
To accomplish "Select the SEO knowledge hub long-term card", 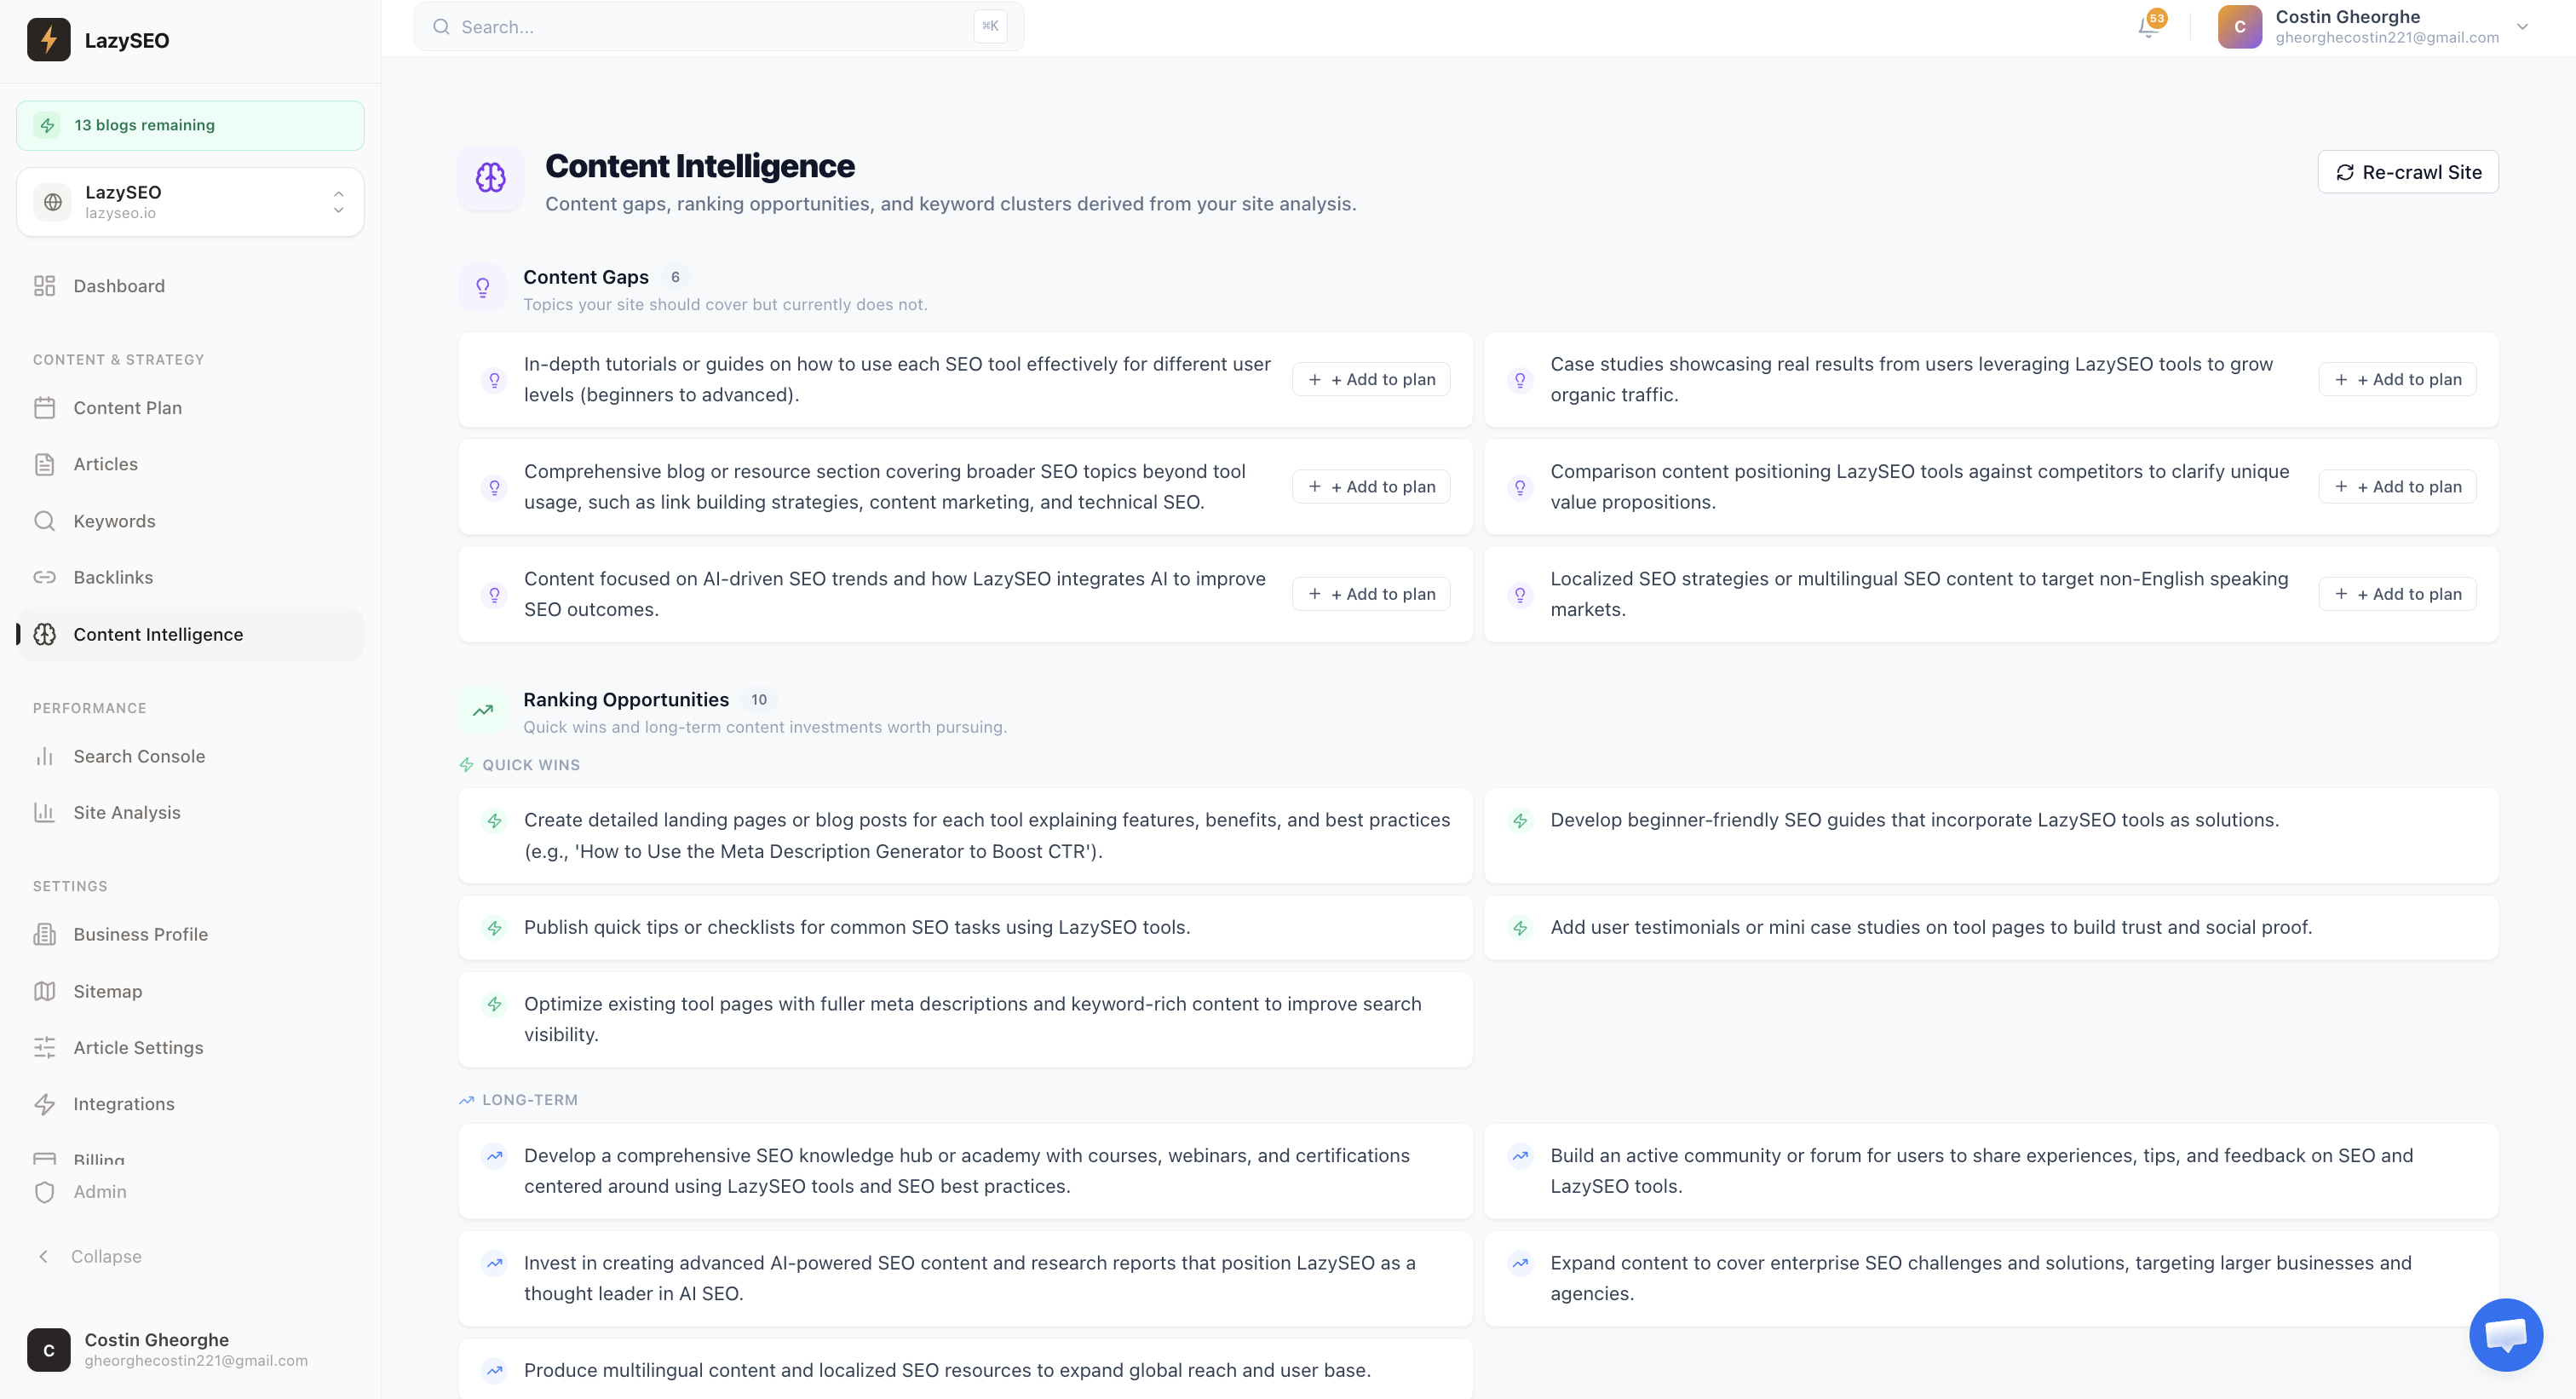I will [965, 1171].
